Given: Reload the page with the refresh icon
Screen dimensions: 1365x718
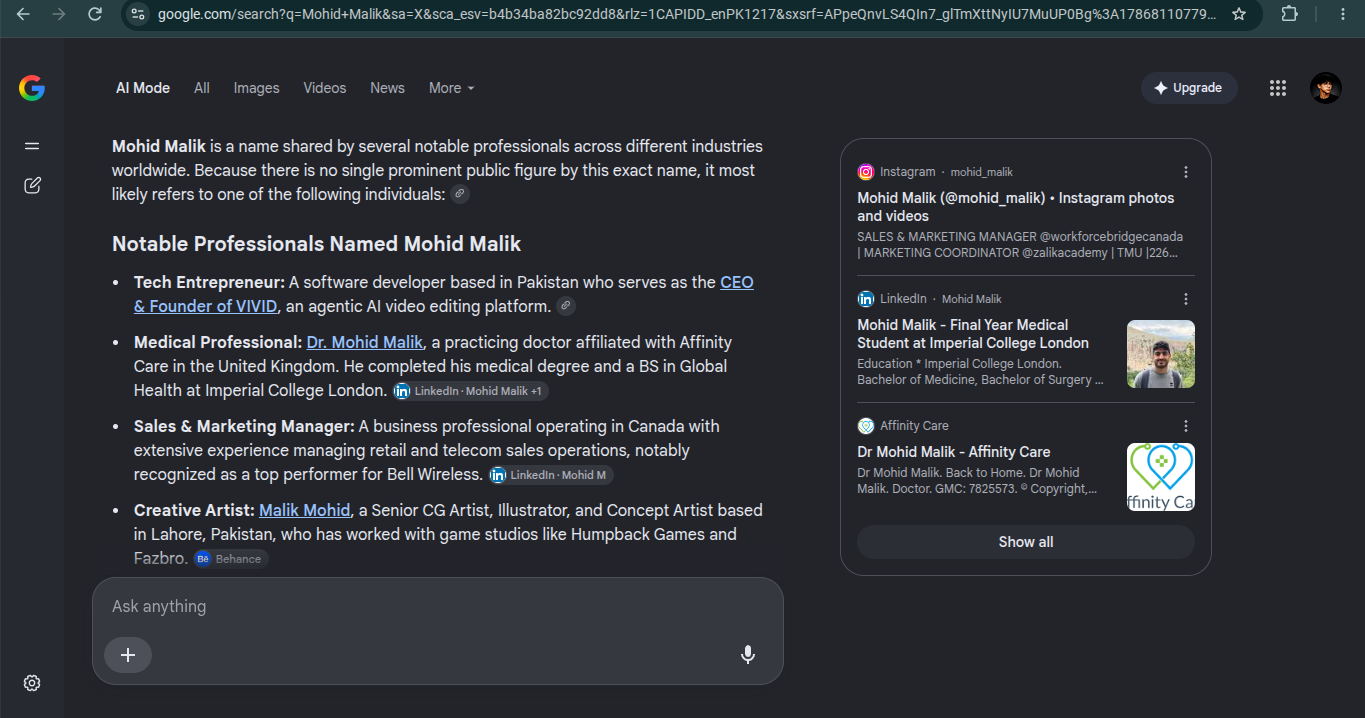Looking at the screenshot, I should [x=95, y=14].
